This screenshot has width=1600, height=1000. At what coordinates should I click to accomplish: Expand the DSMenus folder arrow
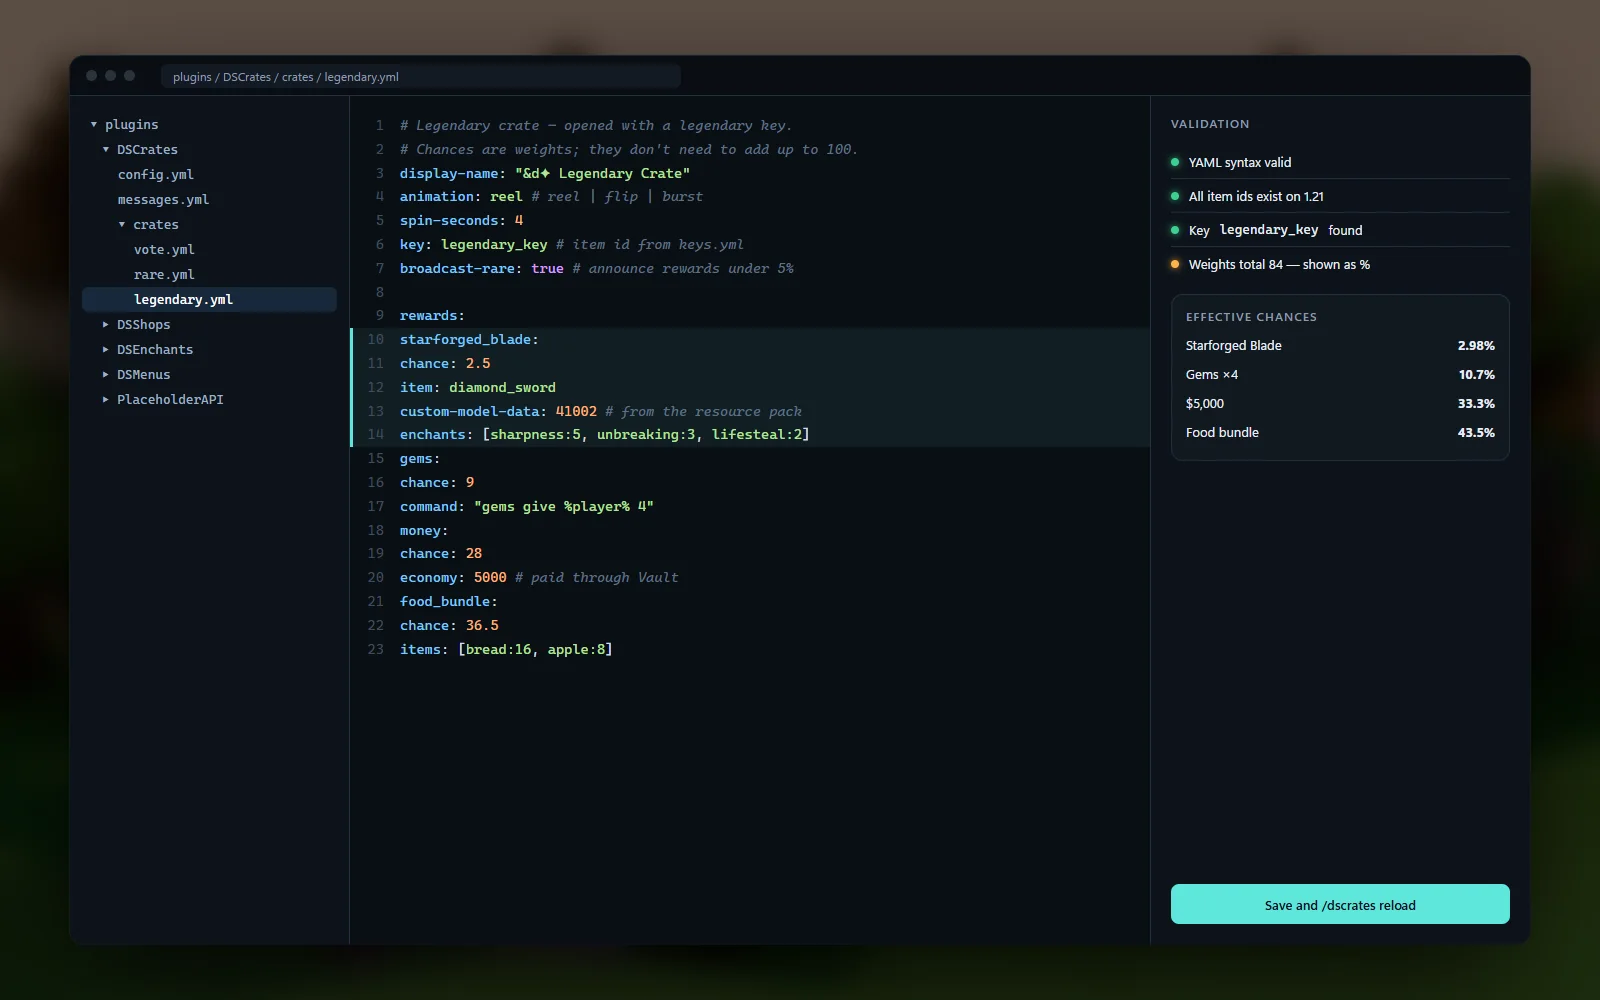tap(106, 375)
